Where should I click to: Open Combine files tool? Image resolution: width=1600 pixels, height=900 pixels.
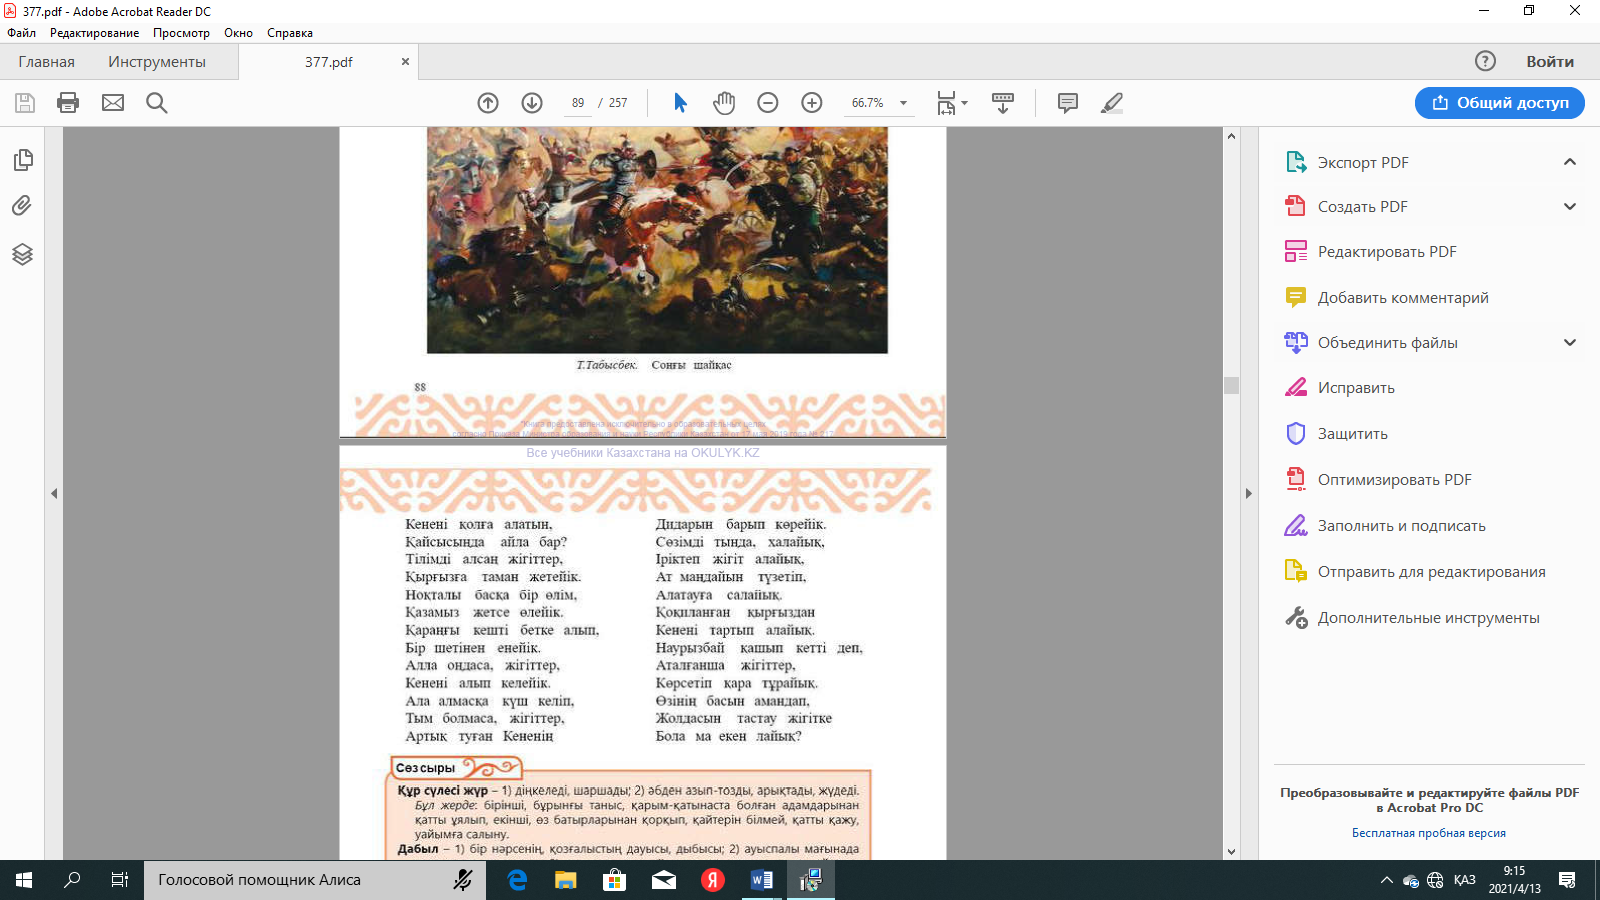[1387, 343]
